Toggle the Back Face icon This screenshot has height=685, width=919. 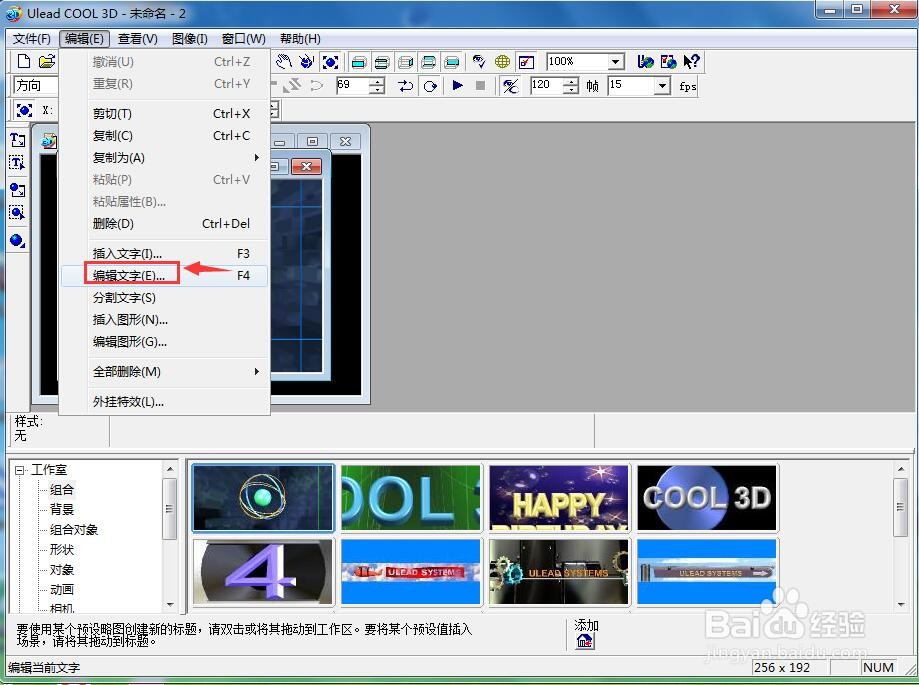(x=452, y=62)
